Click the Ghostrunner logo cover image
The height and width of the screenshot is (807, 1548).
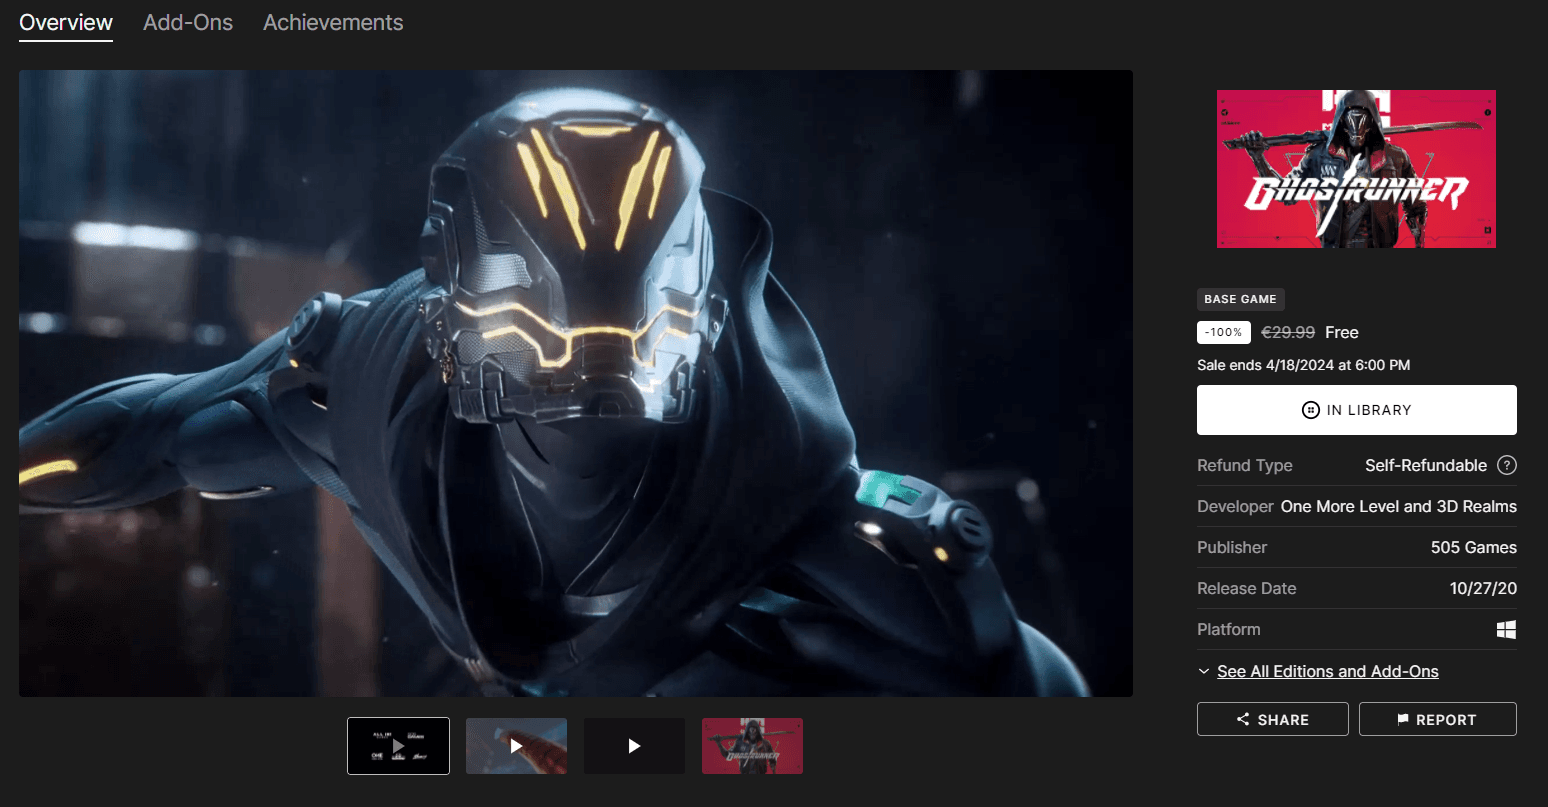point(1356,169)
